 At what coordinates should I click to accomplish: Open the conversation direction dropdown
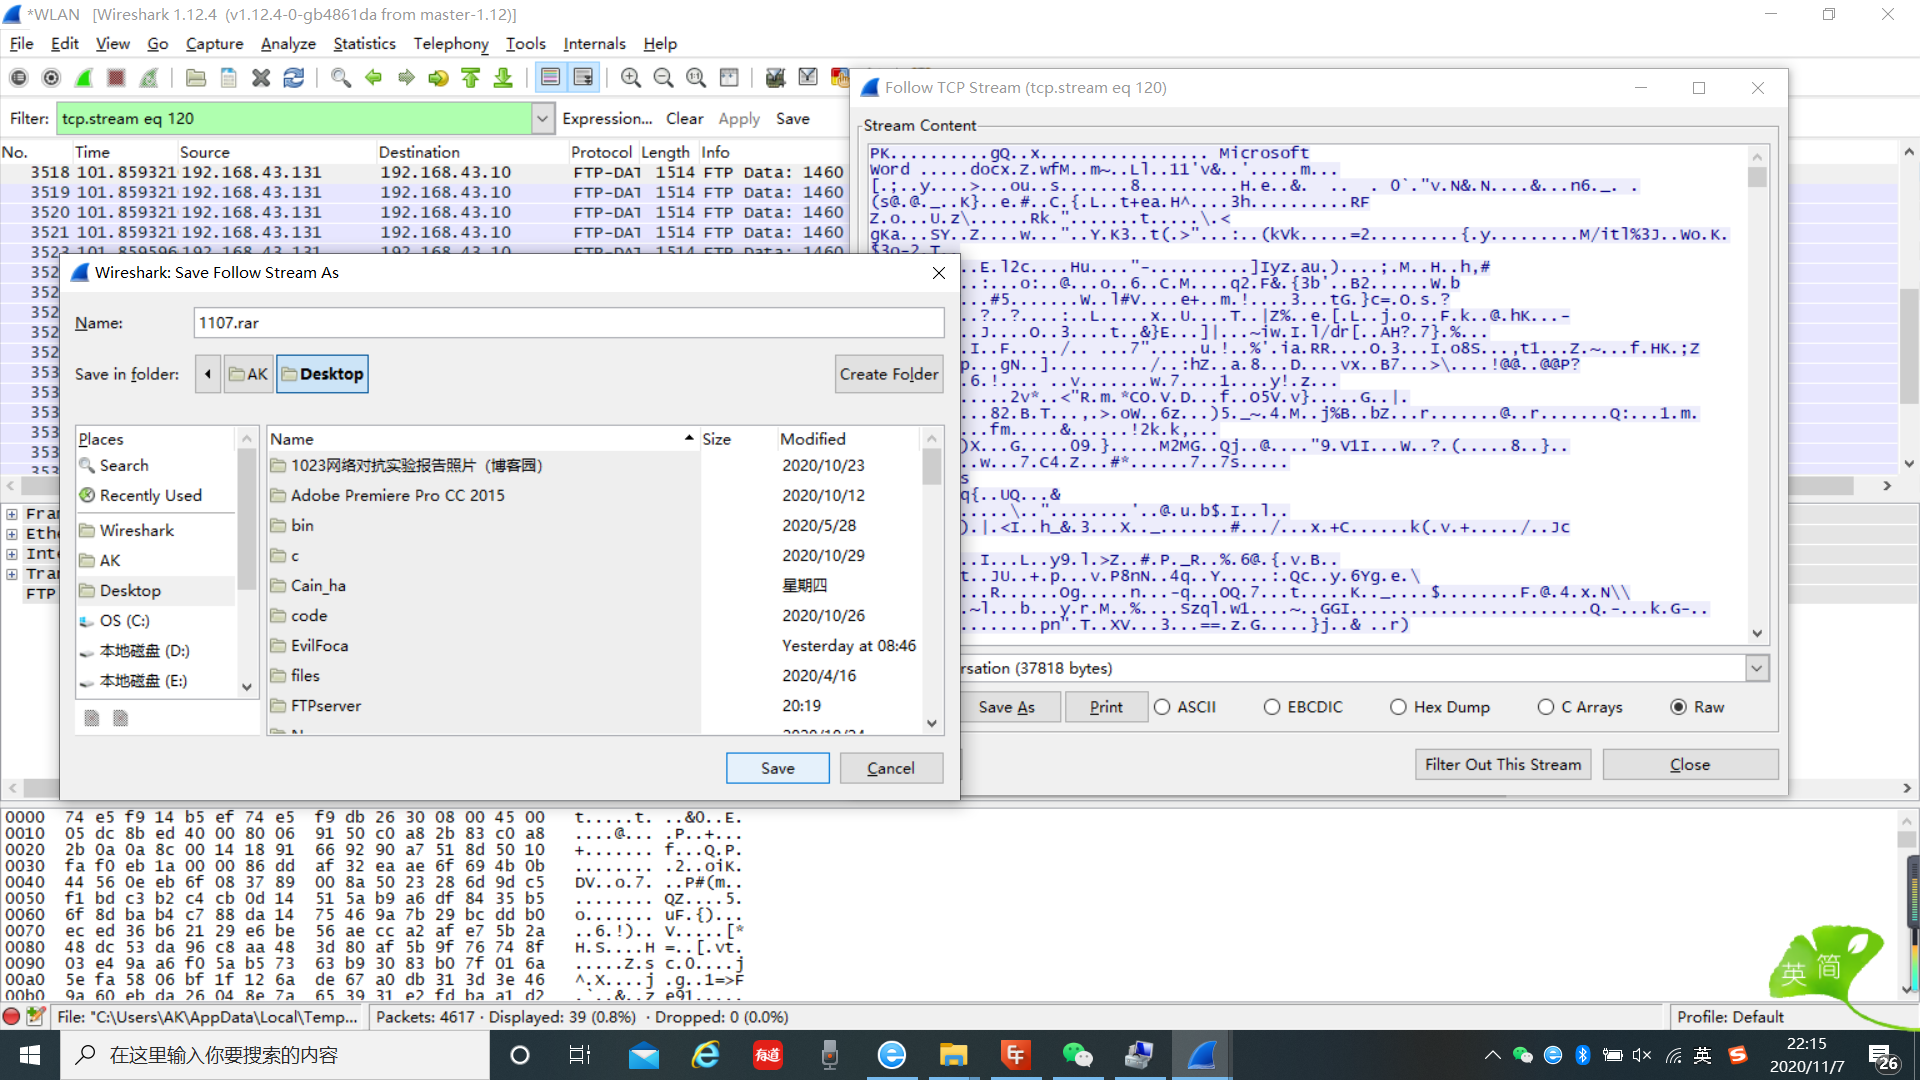pyautogui.click(x=1757, y=668)
